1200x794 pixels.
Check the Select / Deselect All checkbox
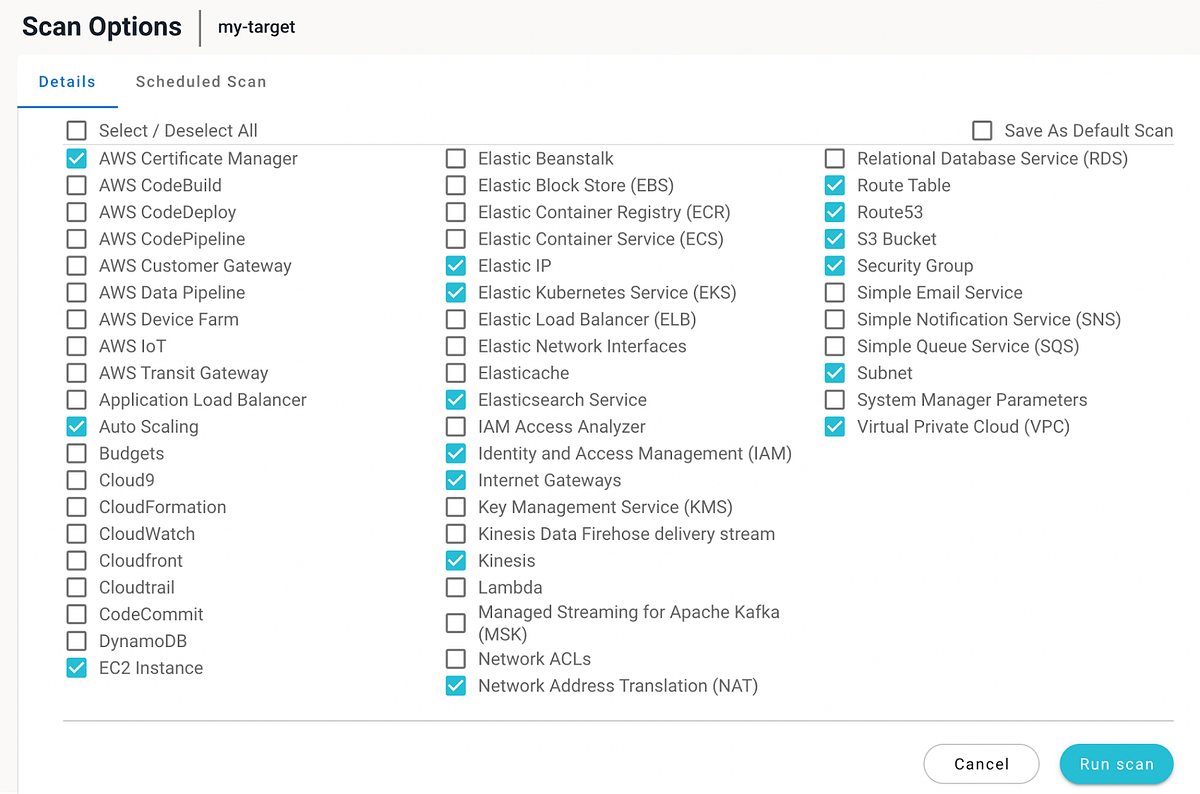76,130
